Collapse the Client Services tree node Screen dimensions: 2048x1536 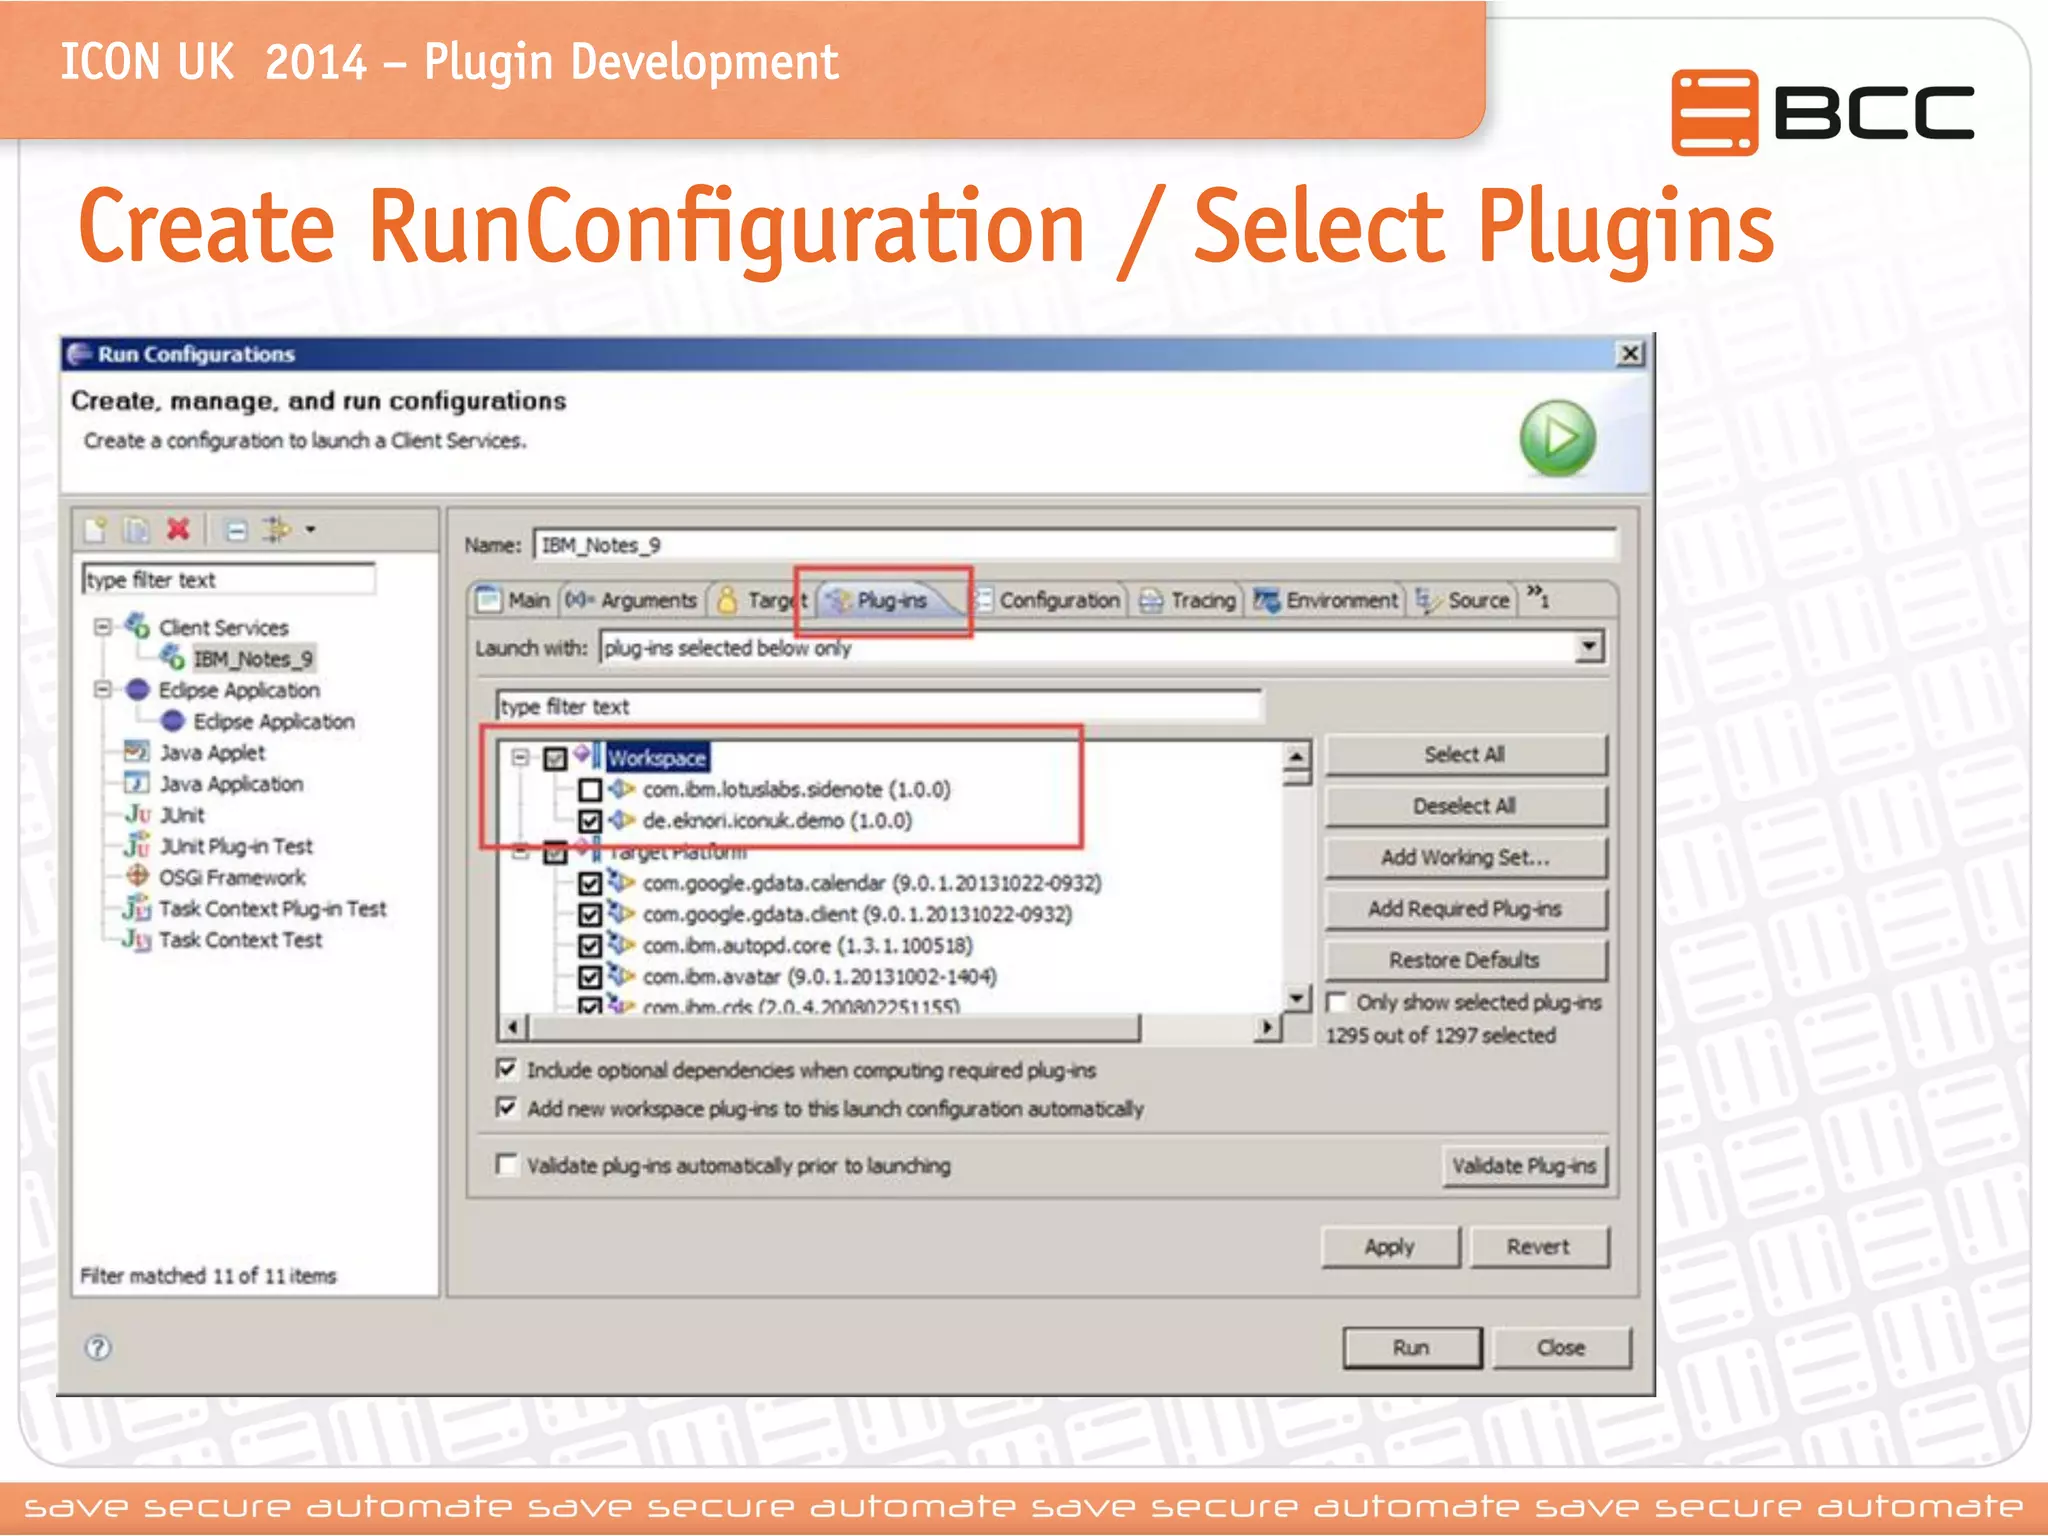[x=102, y=627]
